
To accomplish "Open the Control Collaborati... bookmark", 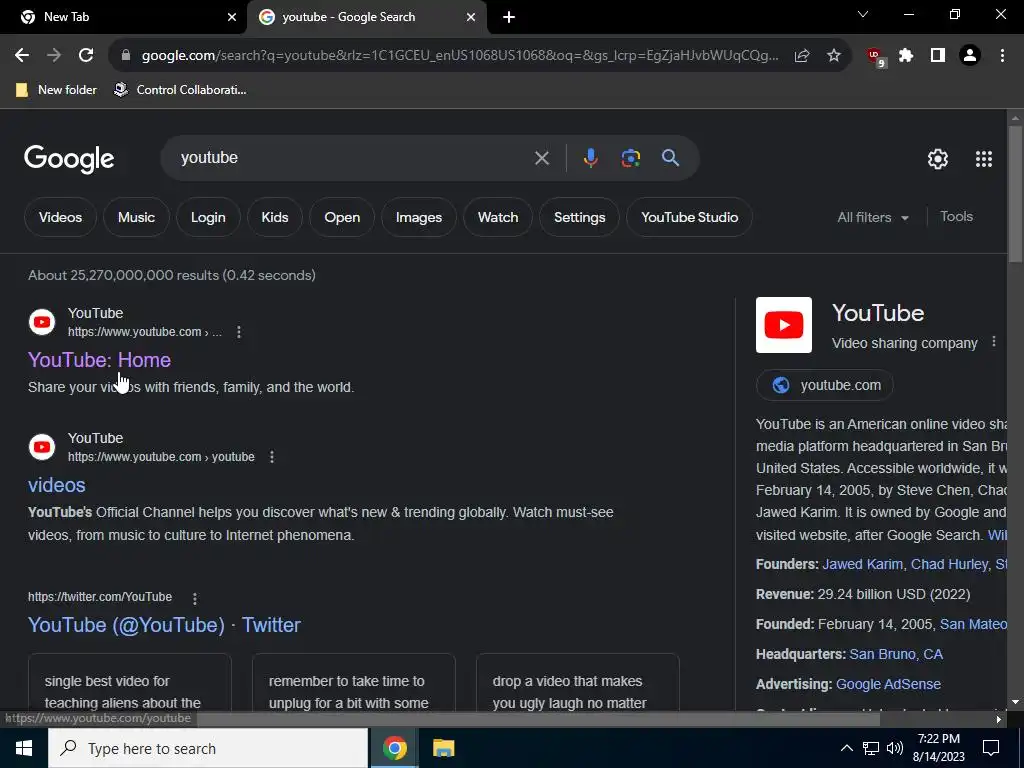I will click(x=180, y=90).
